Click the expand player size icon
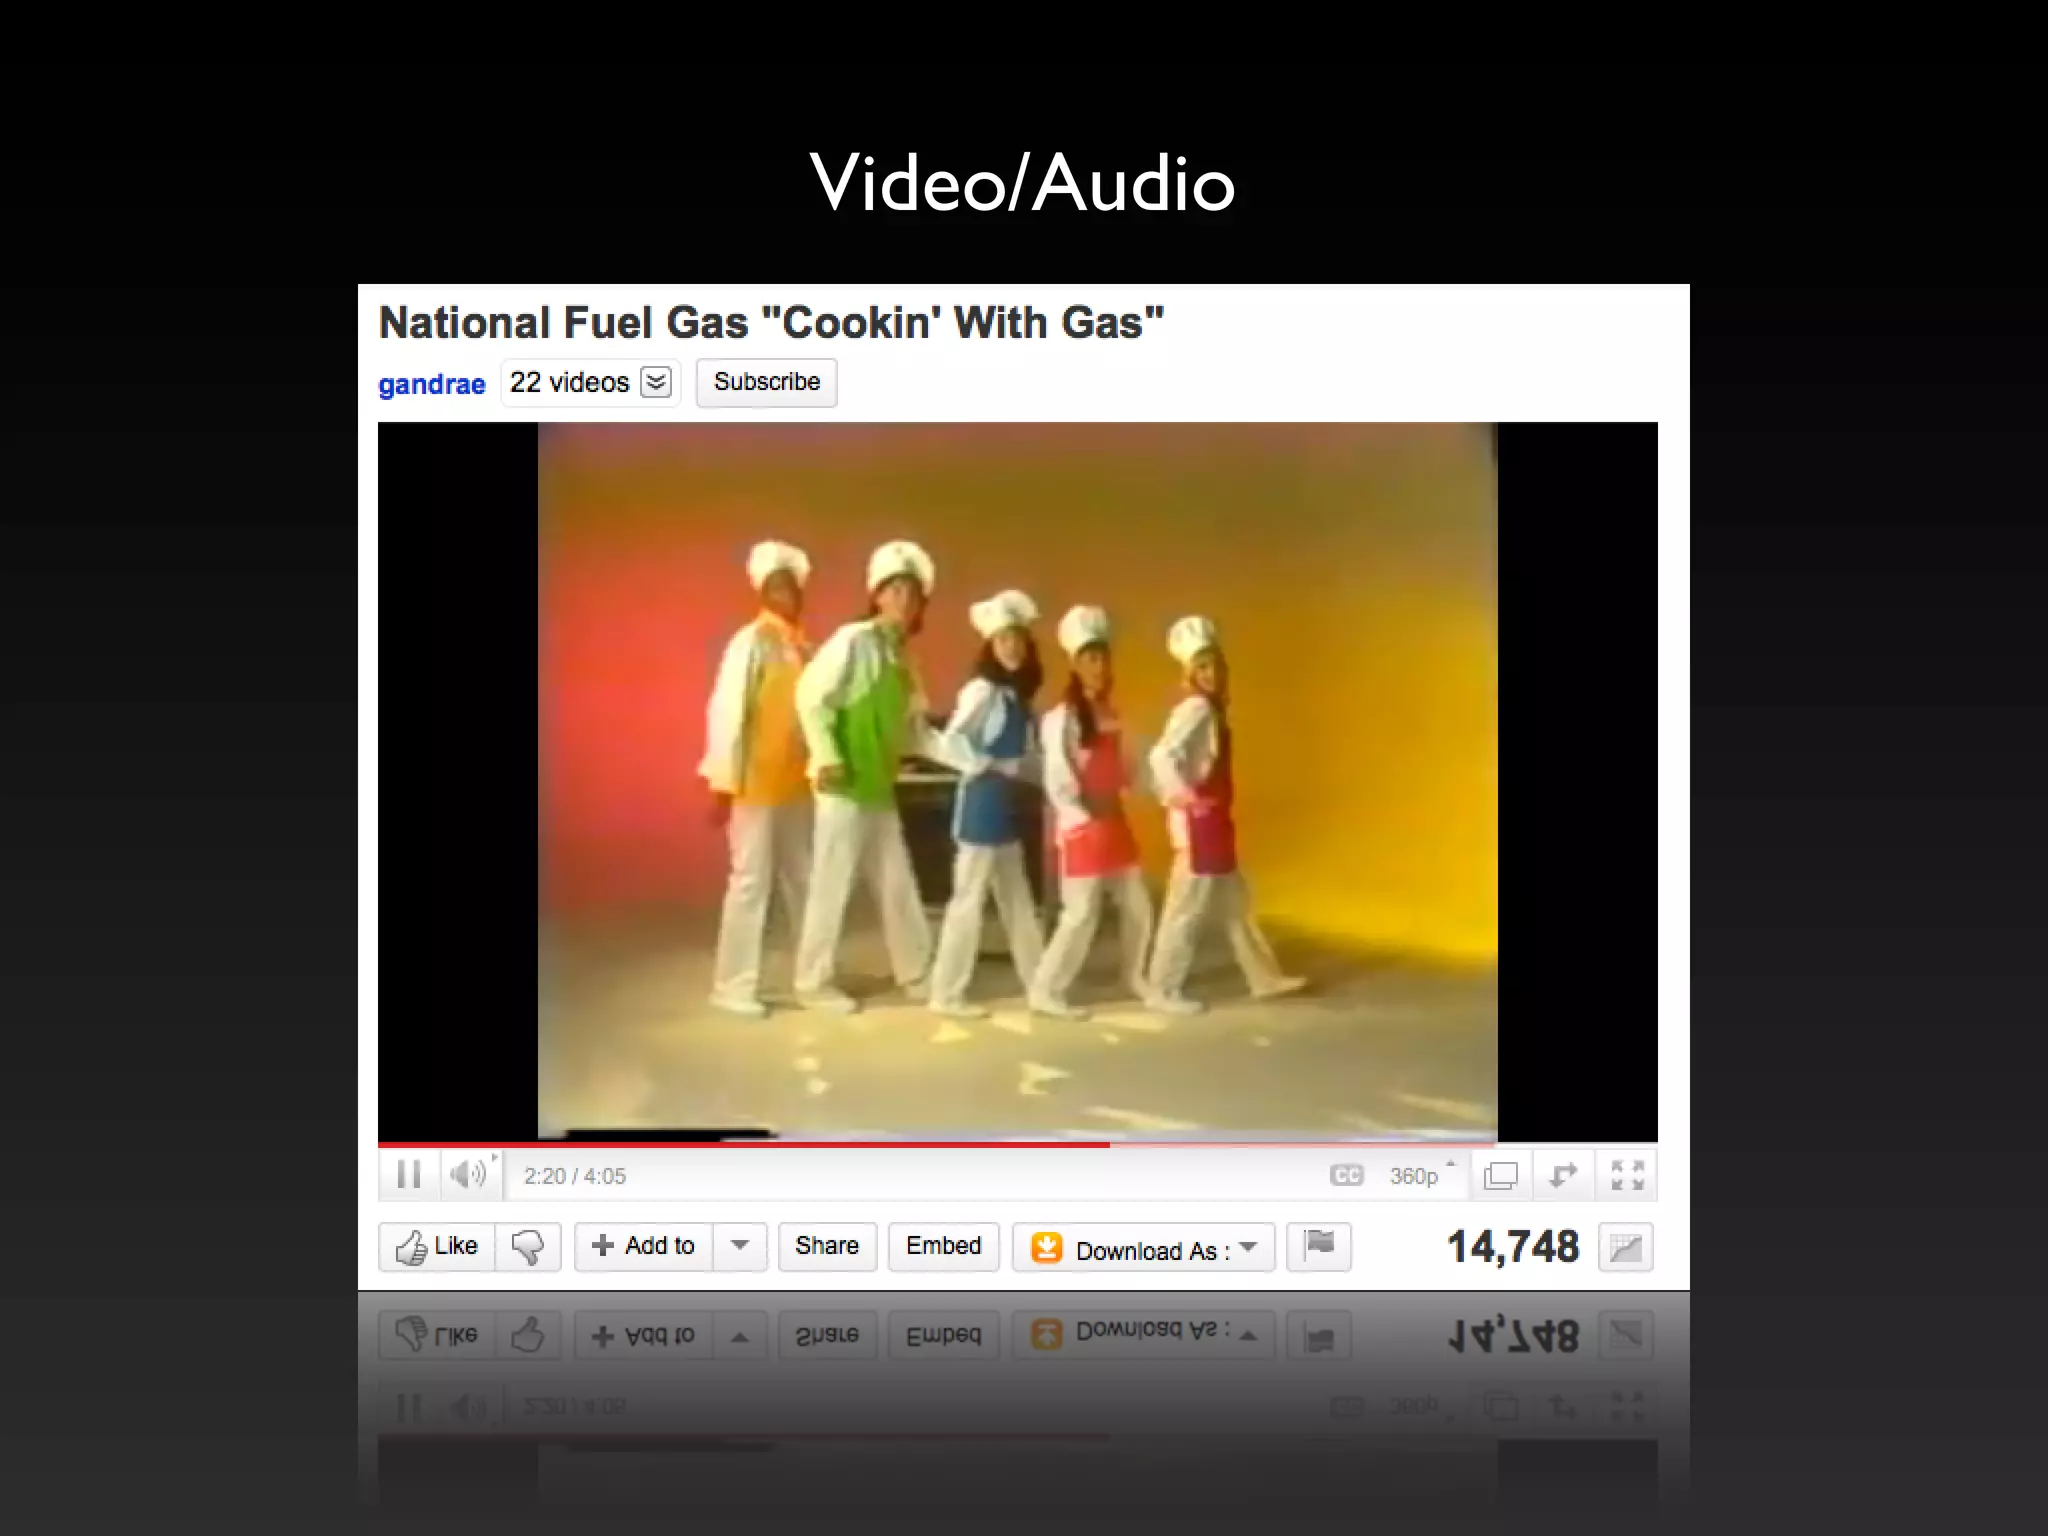The width and height of the screenshot is (2048, 1536). 1562,1175
